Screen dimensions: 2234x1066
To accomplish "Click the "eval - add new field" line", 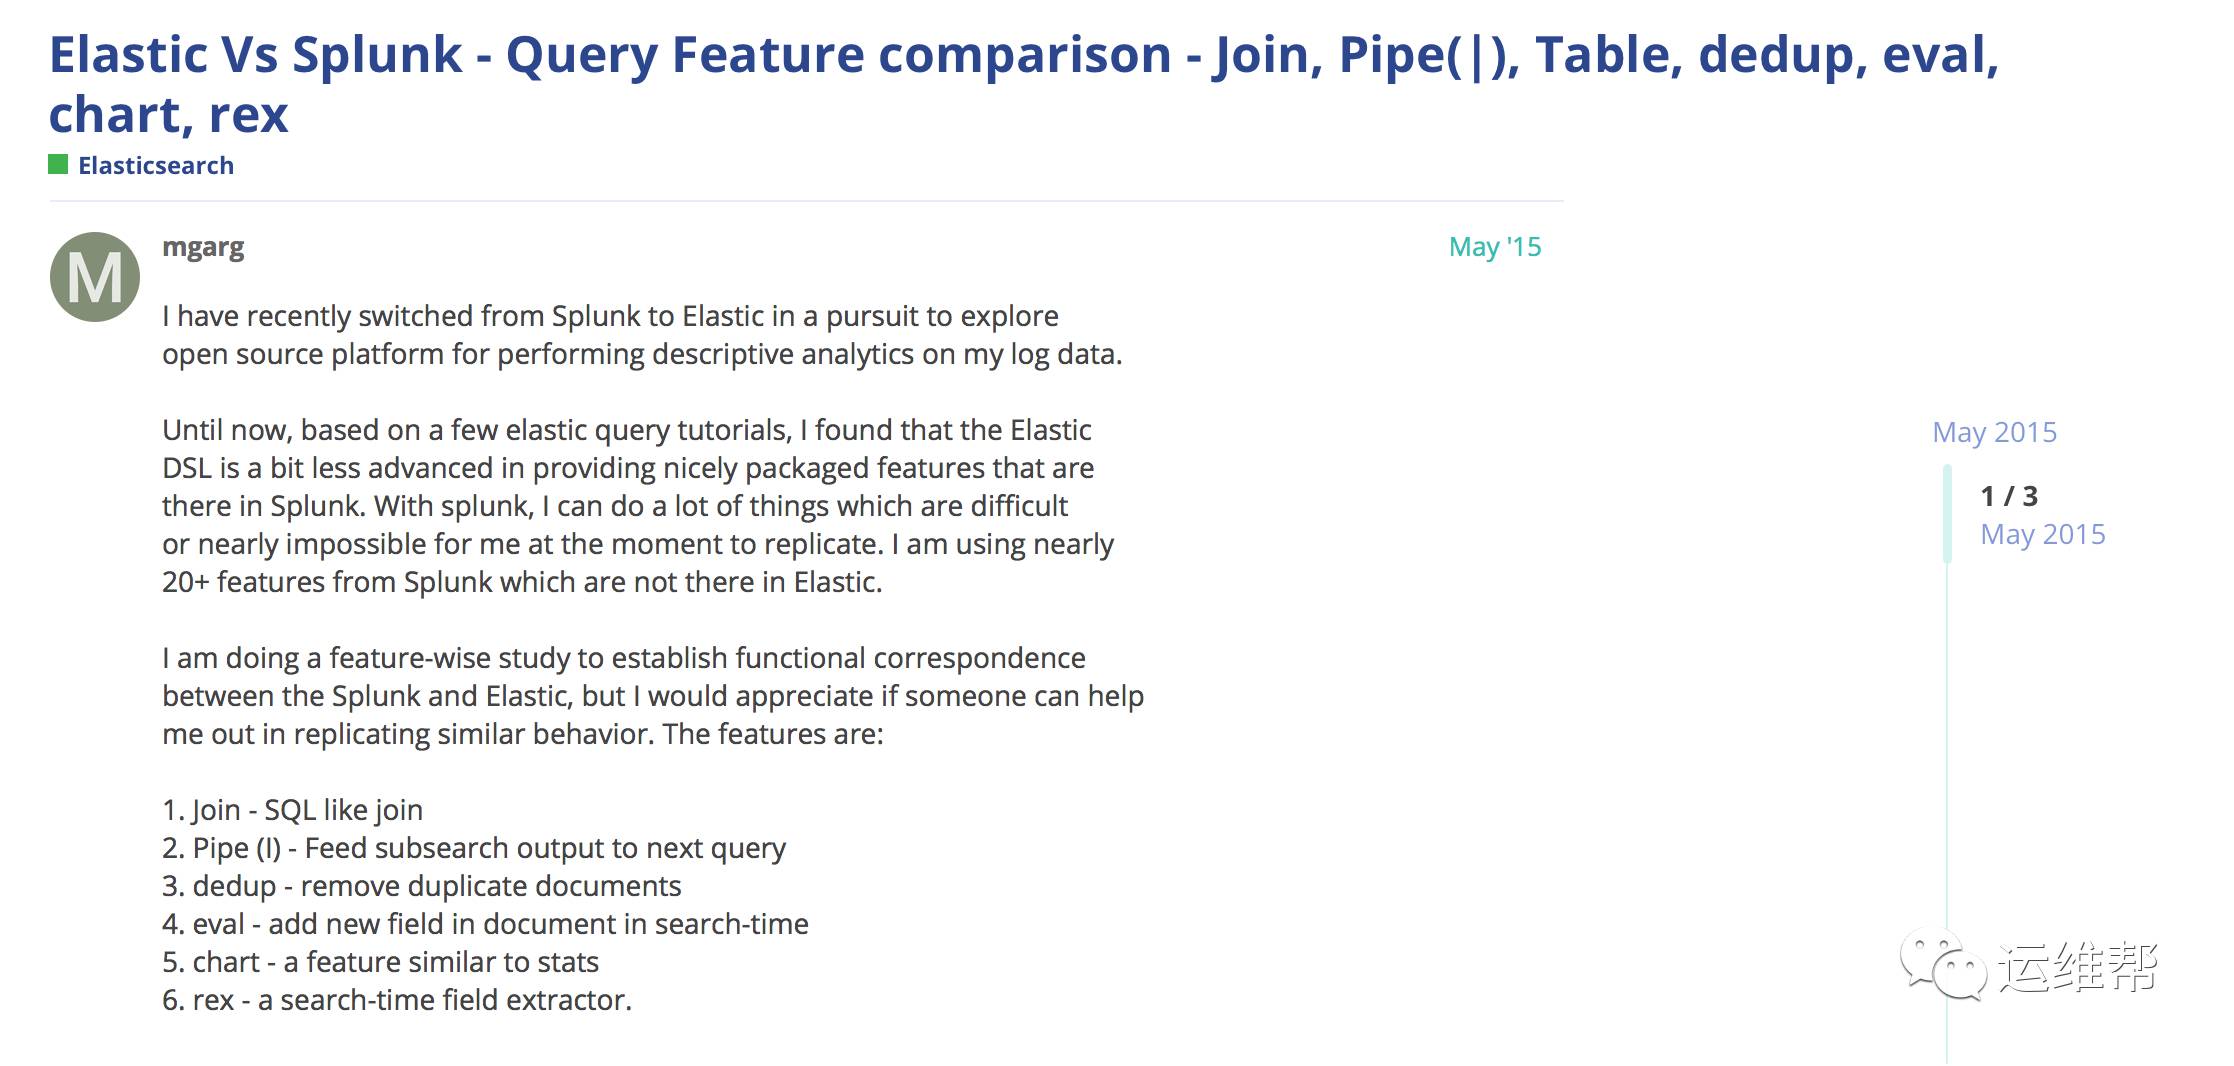I will click(485, 924).
